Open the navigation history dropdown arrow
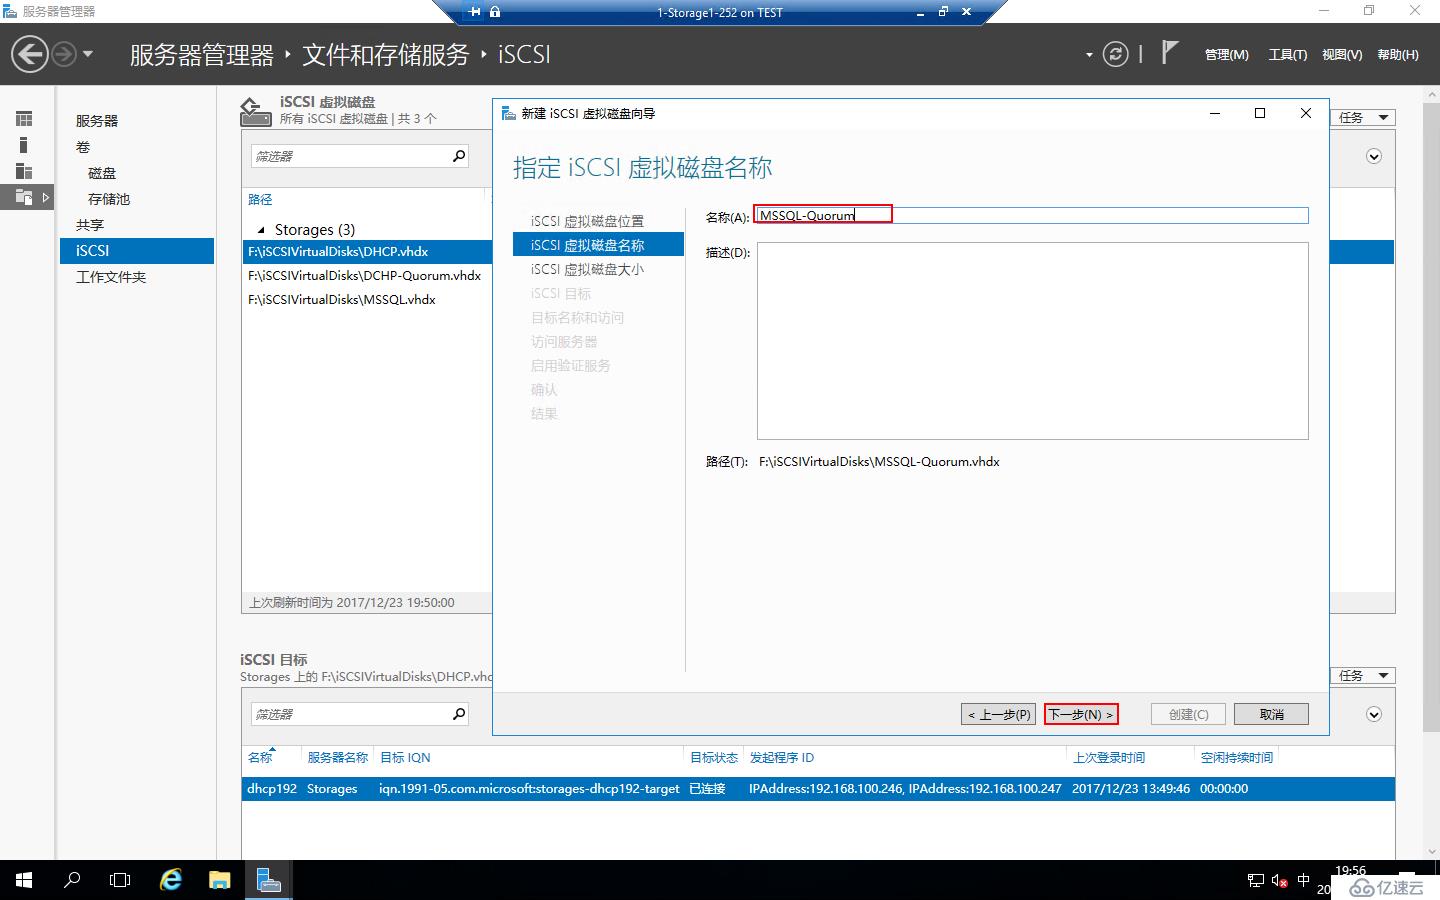Viewport: 1440px width, 900px height. pyautogui.click(x=88, y=54)
